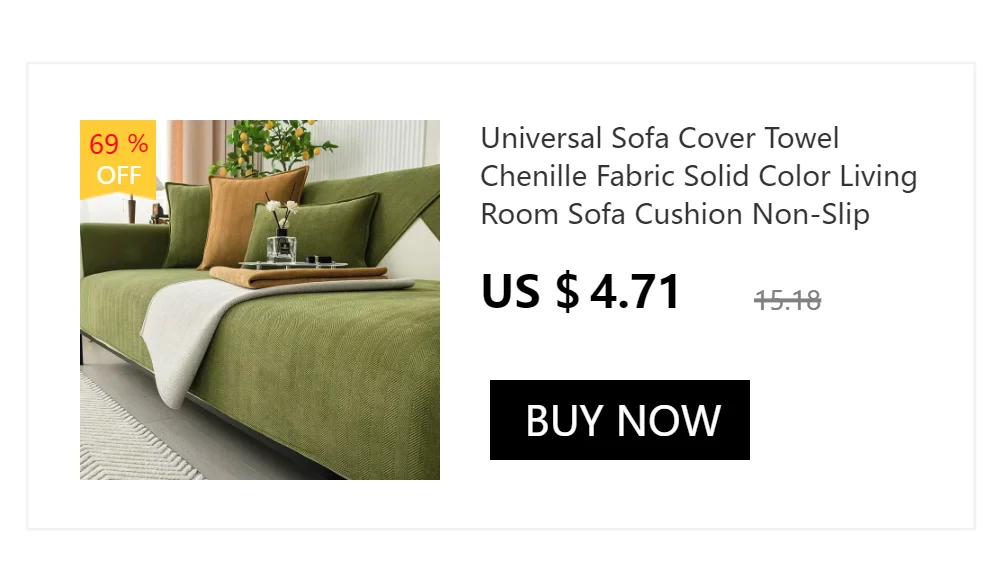Click the 'Room Sofa Cushion Non-Slip' text line

(675, 214)
